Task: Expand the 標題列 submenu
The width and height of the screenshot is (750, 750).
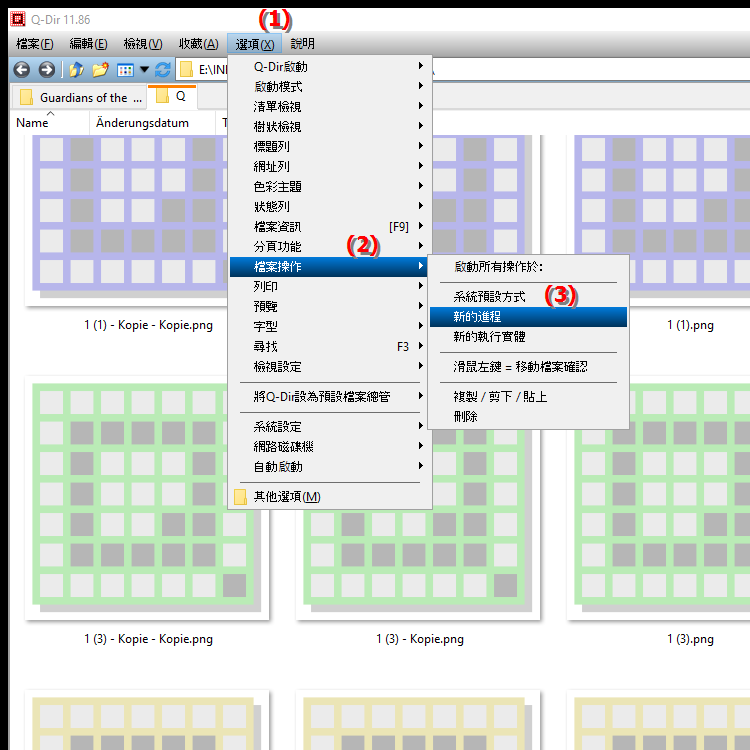Action: [330, 146]
